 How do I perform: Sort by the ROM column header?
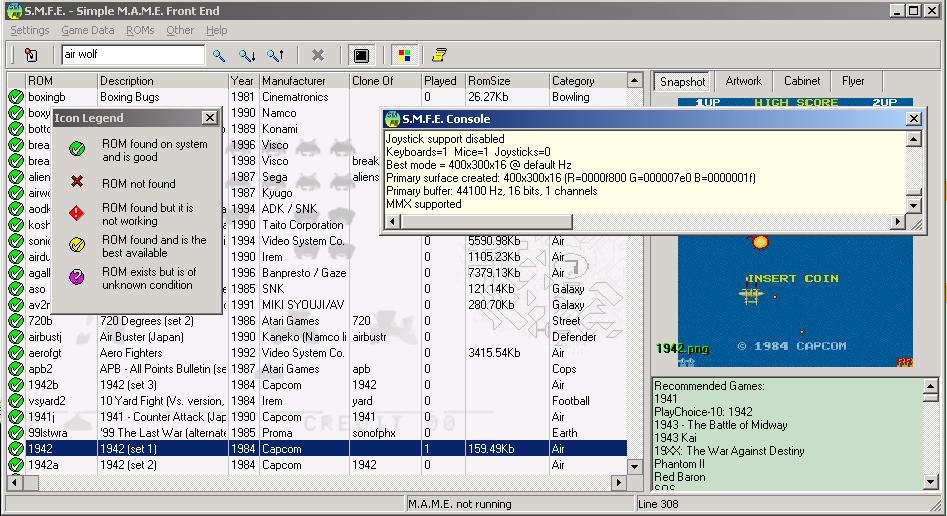coord(61,80)
